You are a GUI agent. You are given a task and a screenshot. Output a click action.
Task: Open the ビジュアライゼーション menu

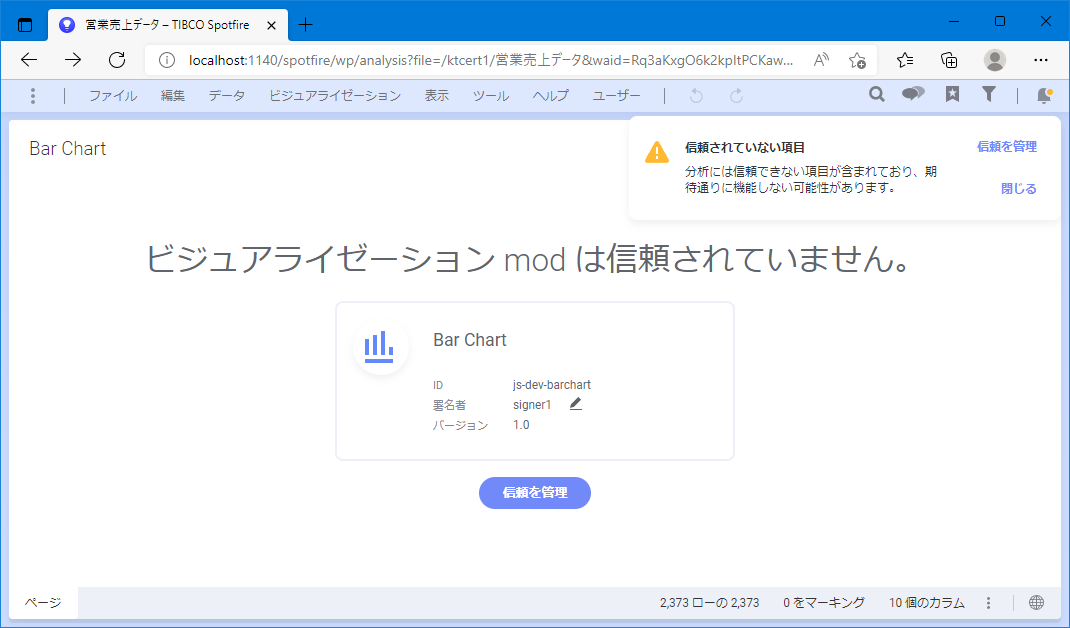pyautogui.click(x=335, y=96)
